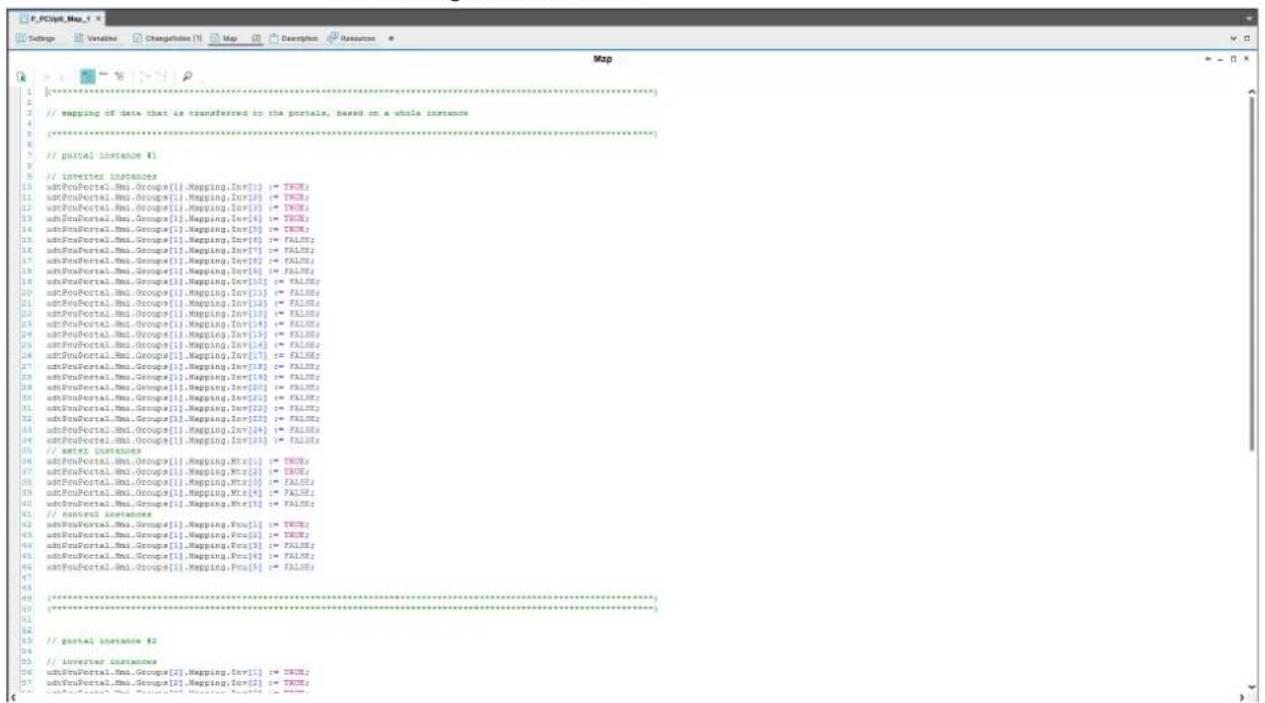This screenshot has width=1265, height=703.
Task: Select the Map tab
Action: (x=236, y=38)
